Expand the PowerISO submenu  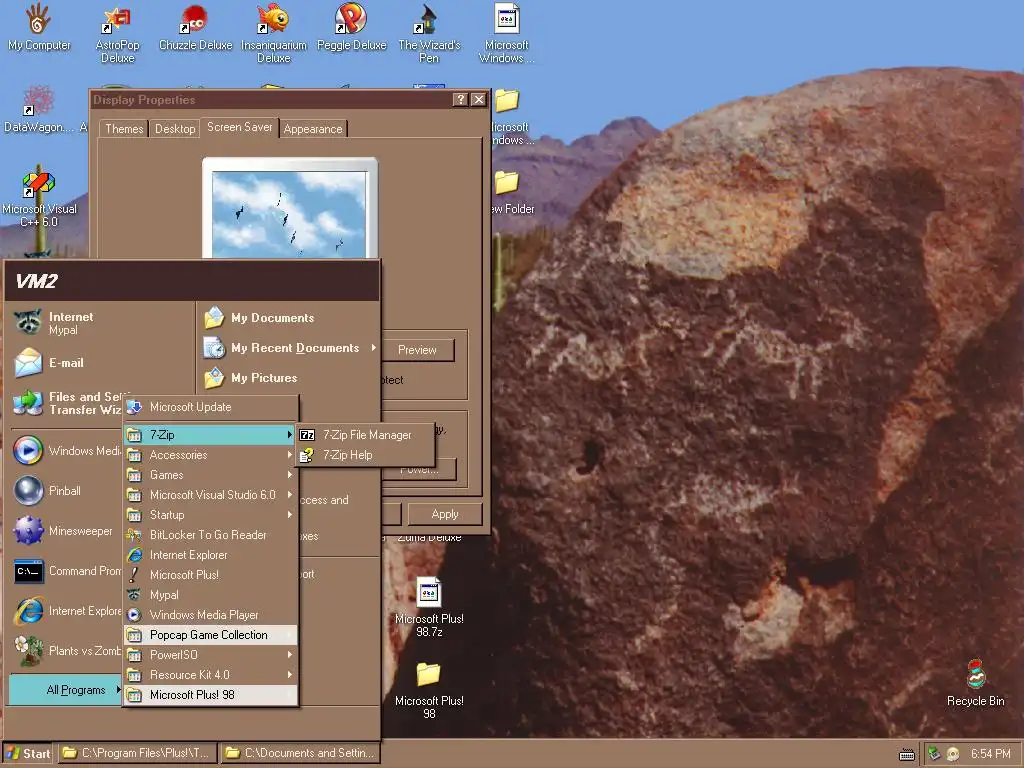[210, 655]
